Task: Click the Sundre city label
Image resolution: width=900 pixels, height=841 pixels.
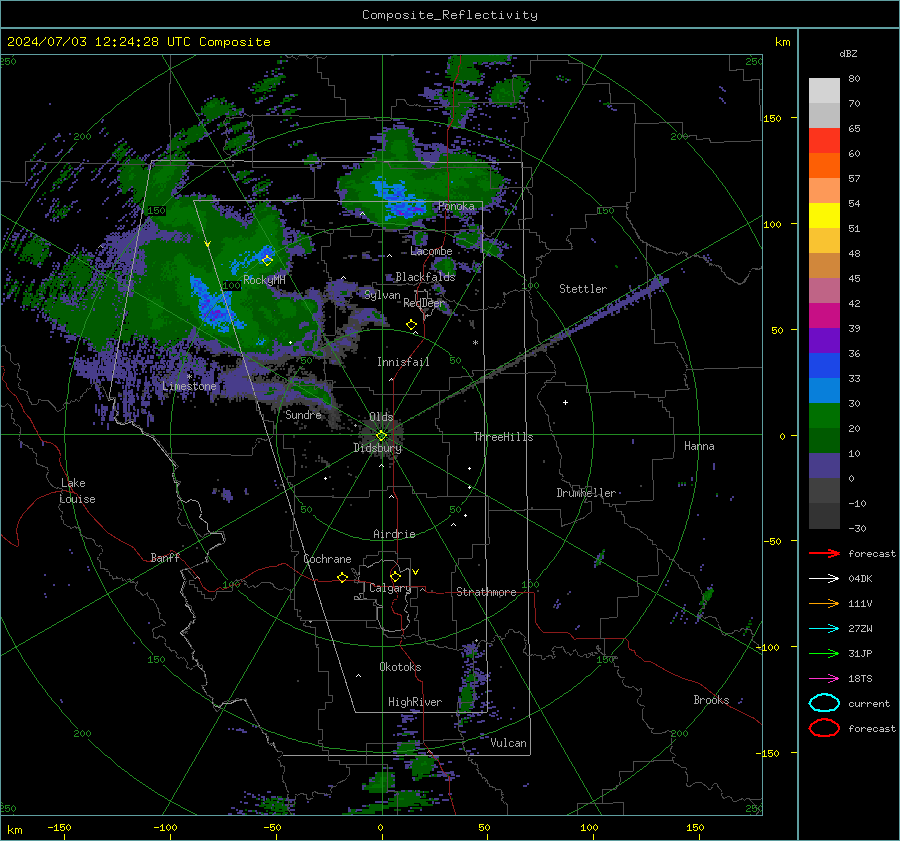Action: pyautogui.click(x=303, y=415)
